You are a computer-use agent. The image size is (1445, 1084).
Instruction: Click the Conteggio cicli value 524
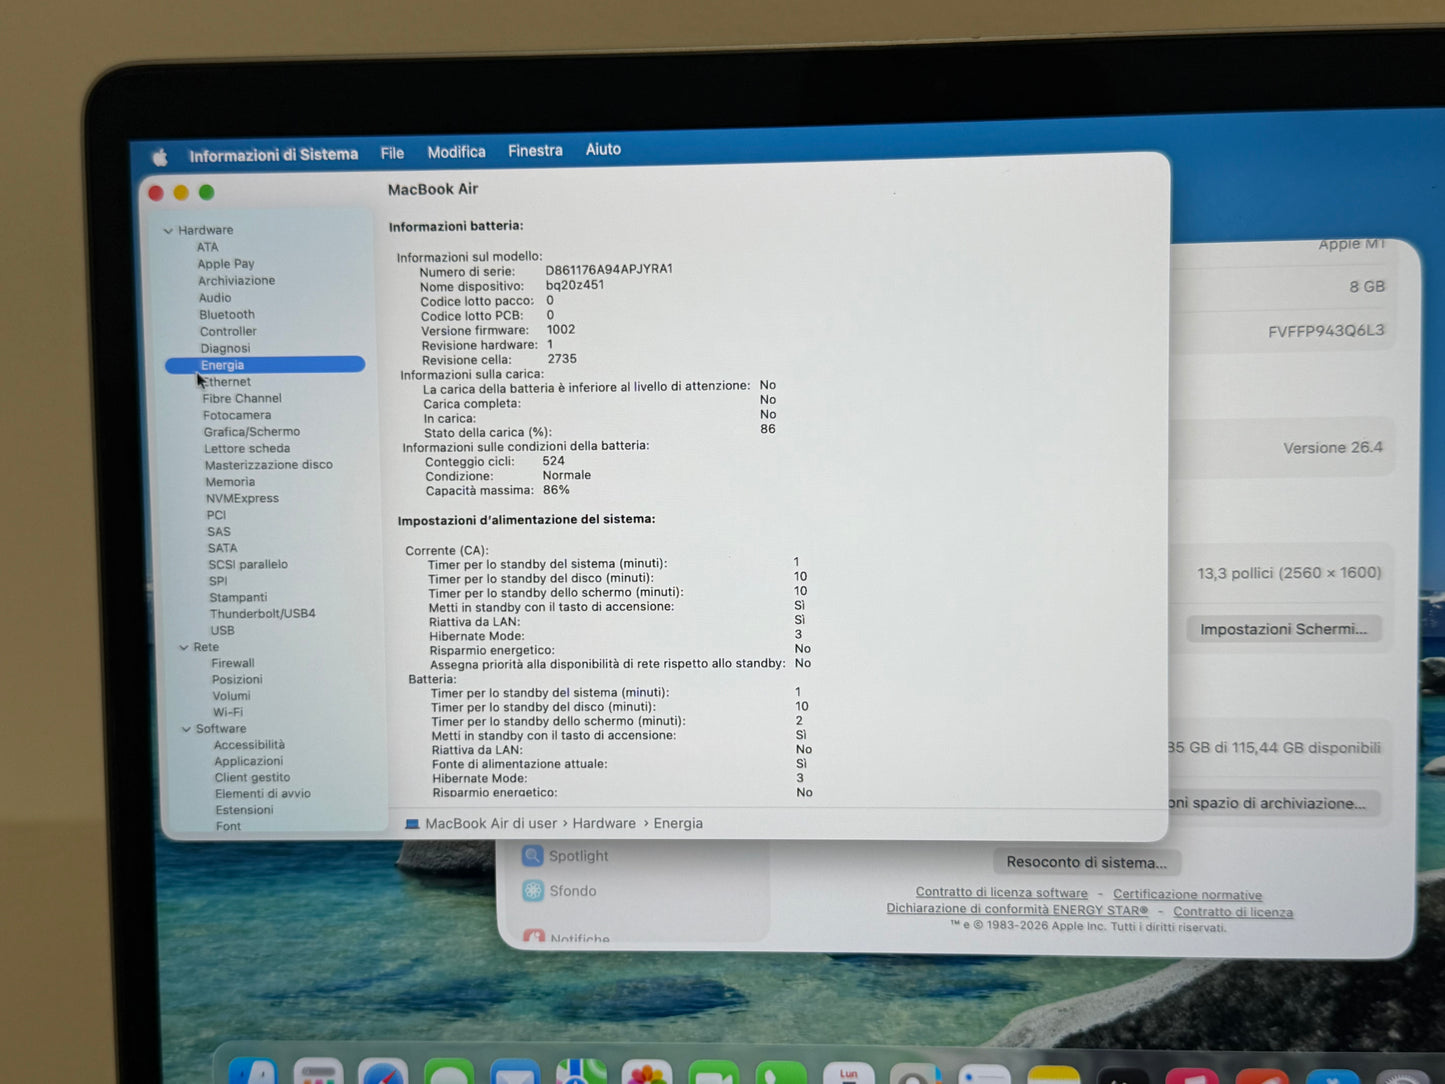point(553,461)
